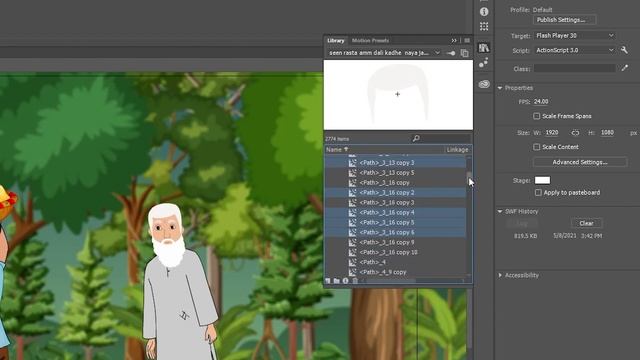Viewport: 640px width, 360px height.
Task: Click New Folder icon at Library bottom
Action: point(337,281)
